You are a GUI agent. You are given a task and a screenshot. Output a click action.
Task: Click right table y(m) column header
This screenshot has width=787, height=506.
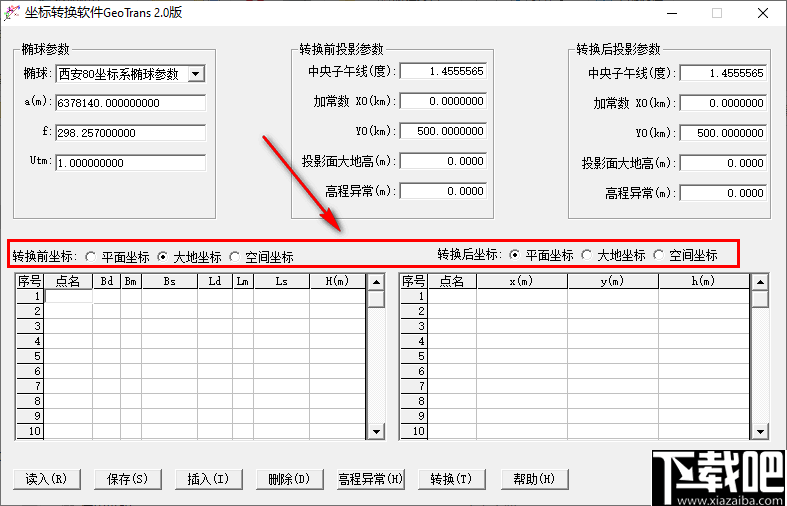pyautogui.click(x=613, y=282)
